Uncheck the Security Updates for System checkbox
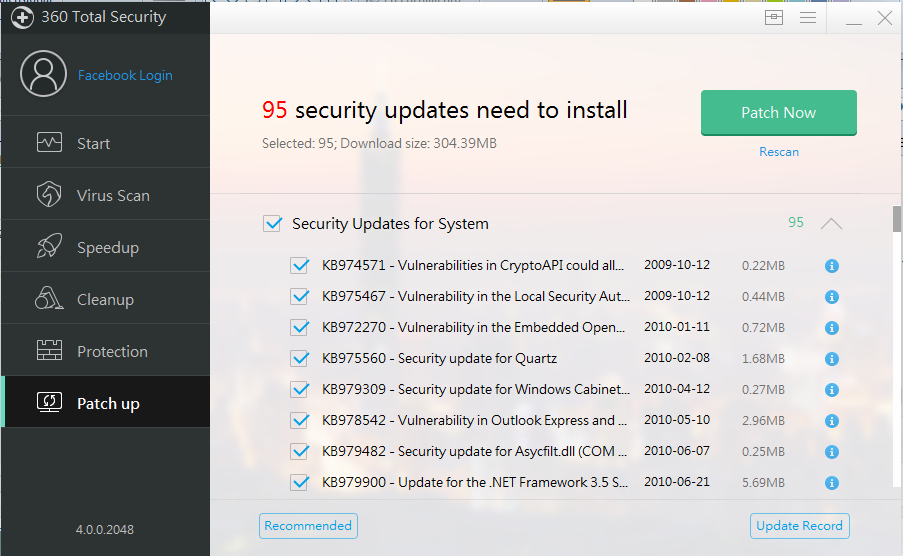The width and height of the screenshot is (903, 556). (x=272, y=224)
